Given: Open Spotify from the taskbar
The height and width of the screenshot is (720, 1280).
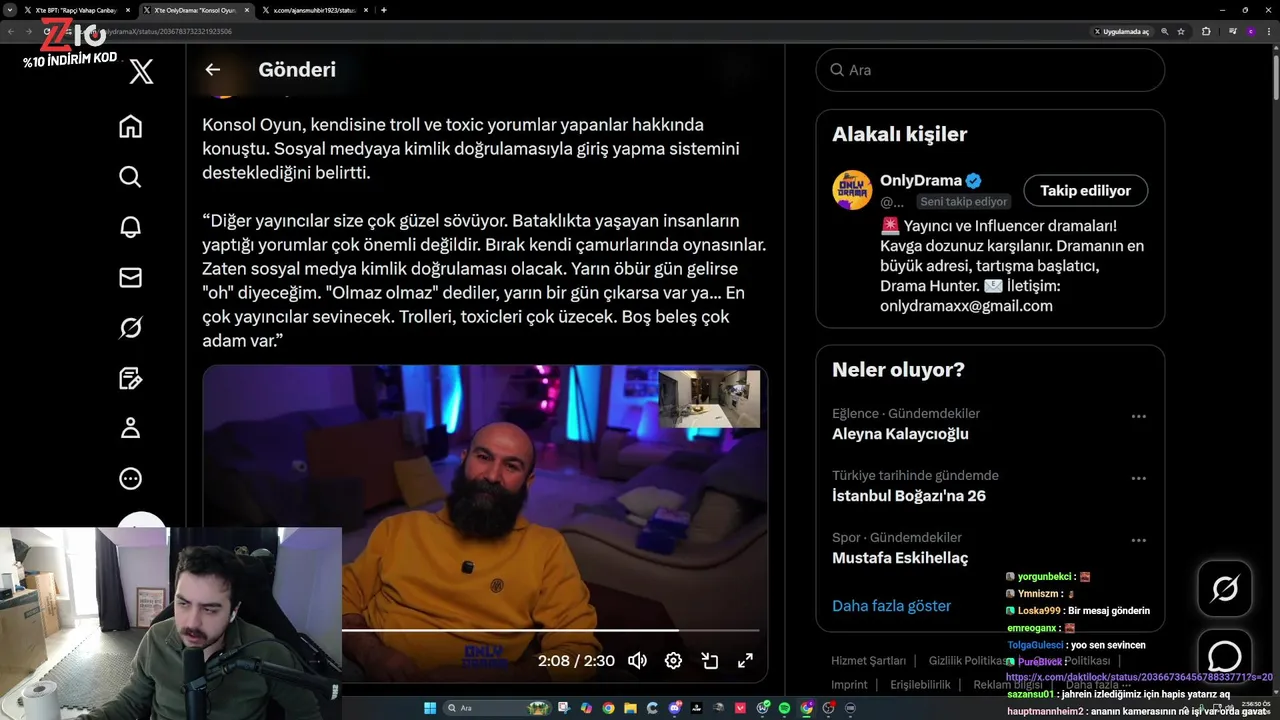Looking at the screenshot, I should 784,708.
